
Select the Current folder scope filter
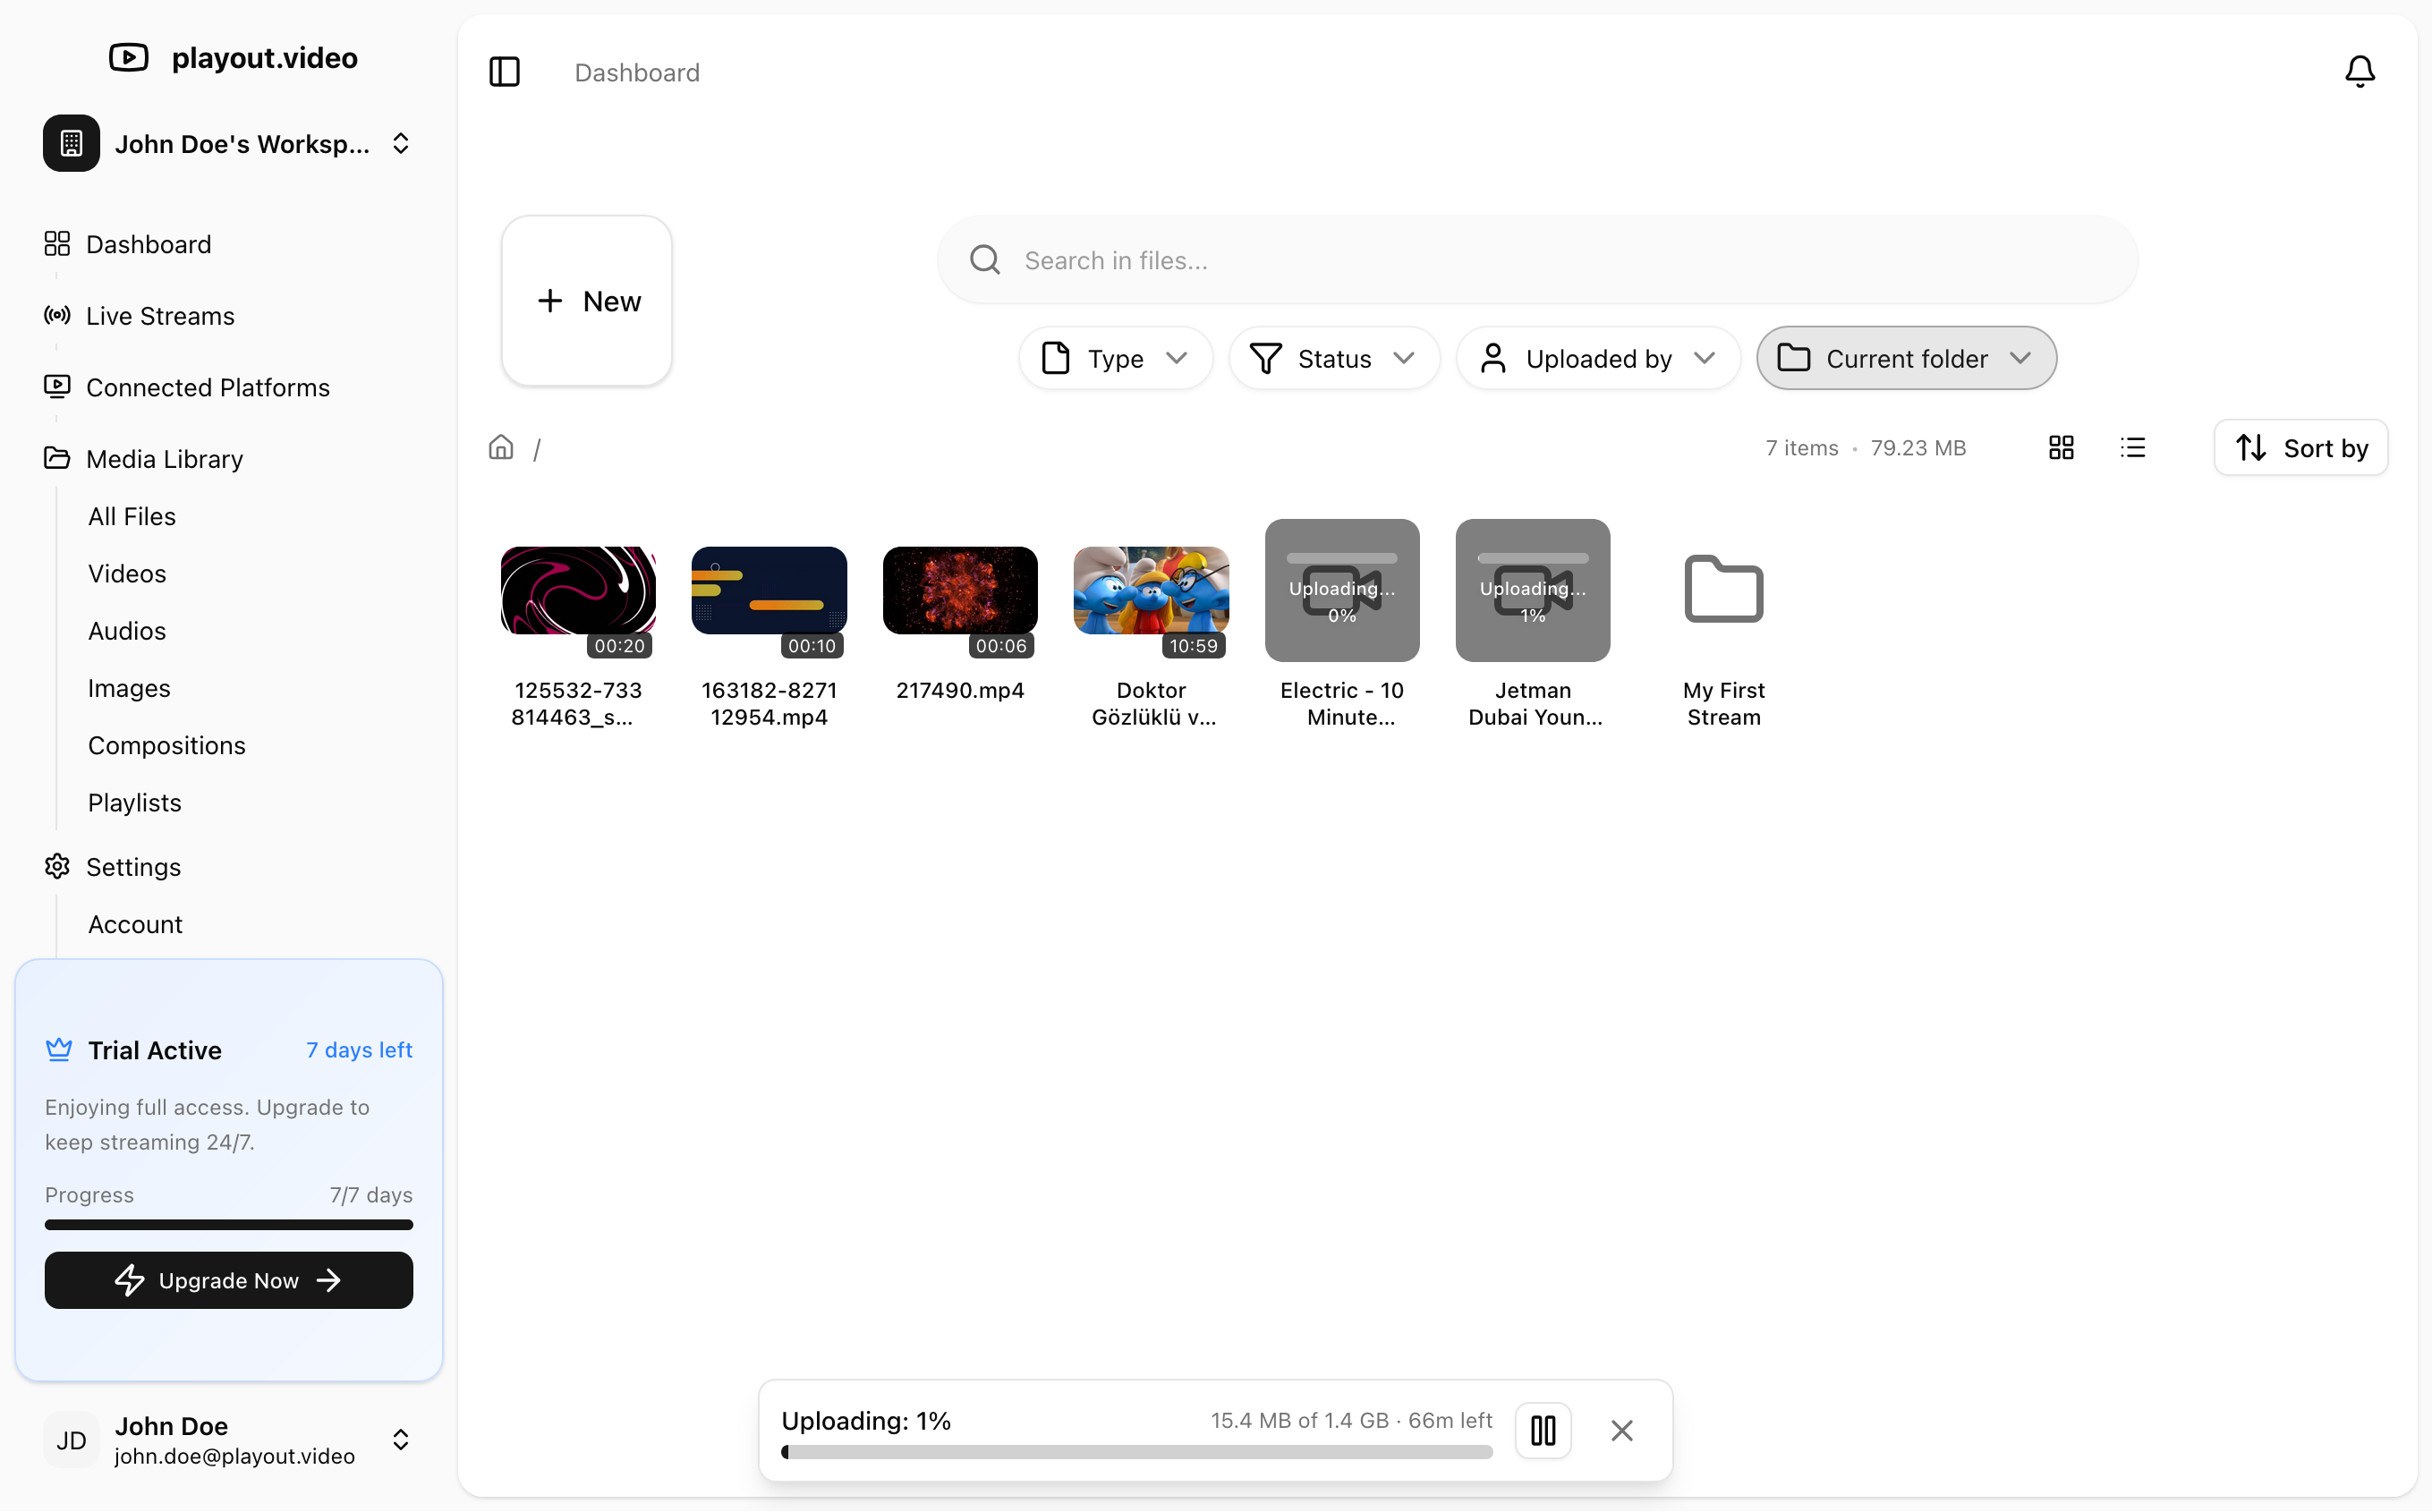pyautogui.click(x=1905, y=358)
